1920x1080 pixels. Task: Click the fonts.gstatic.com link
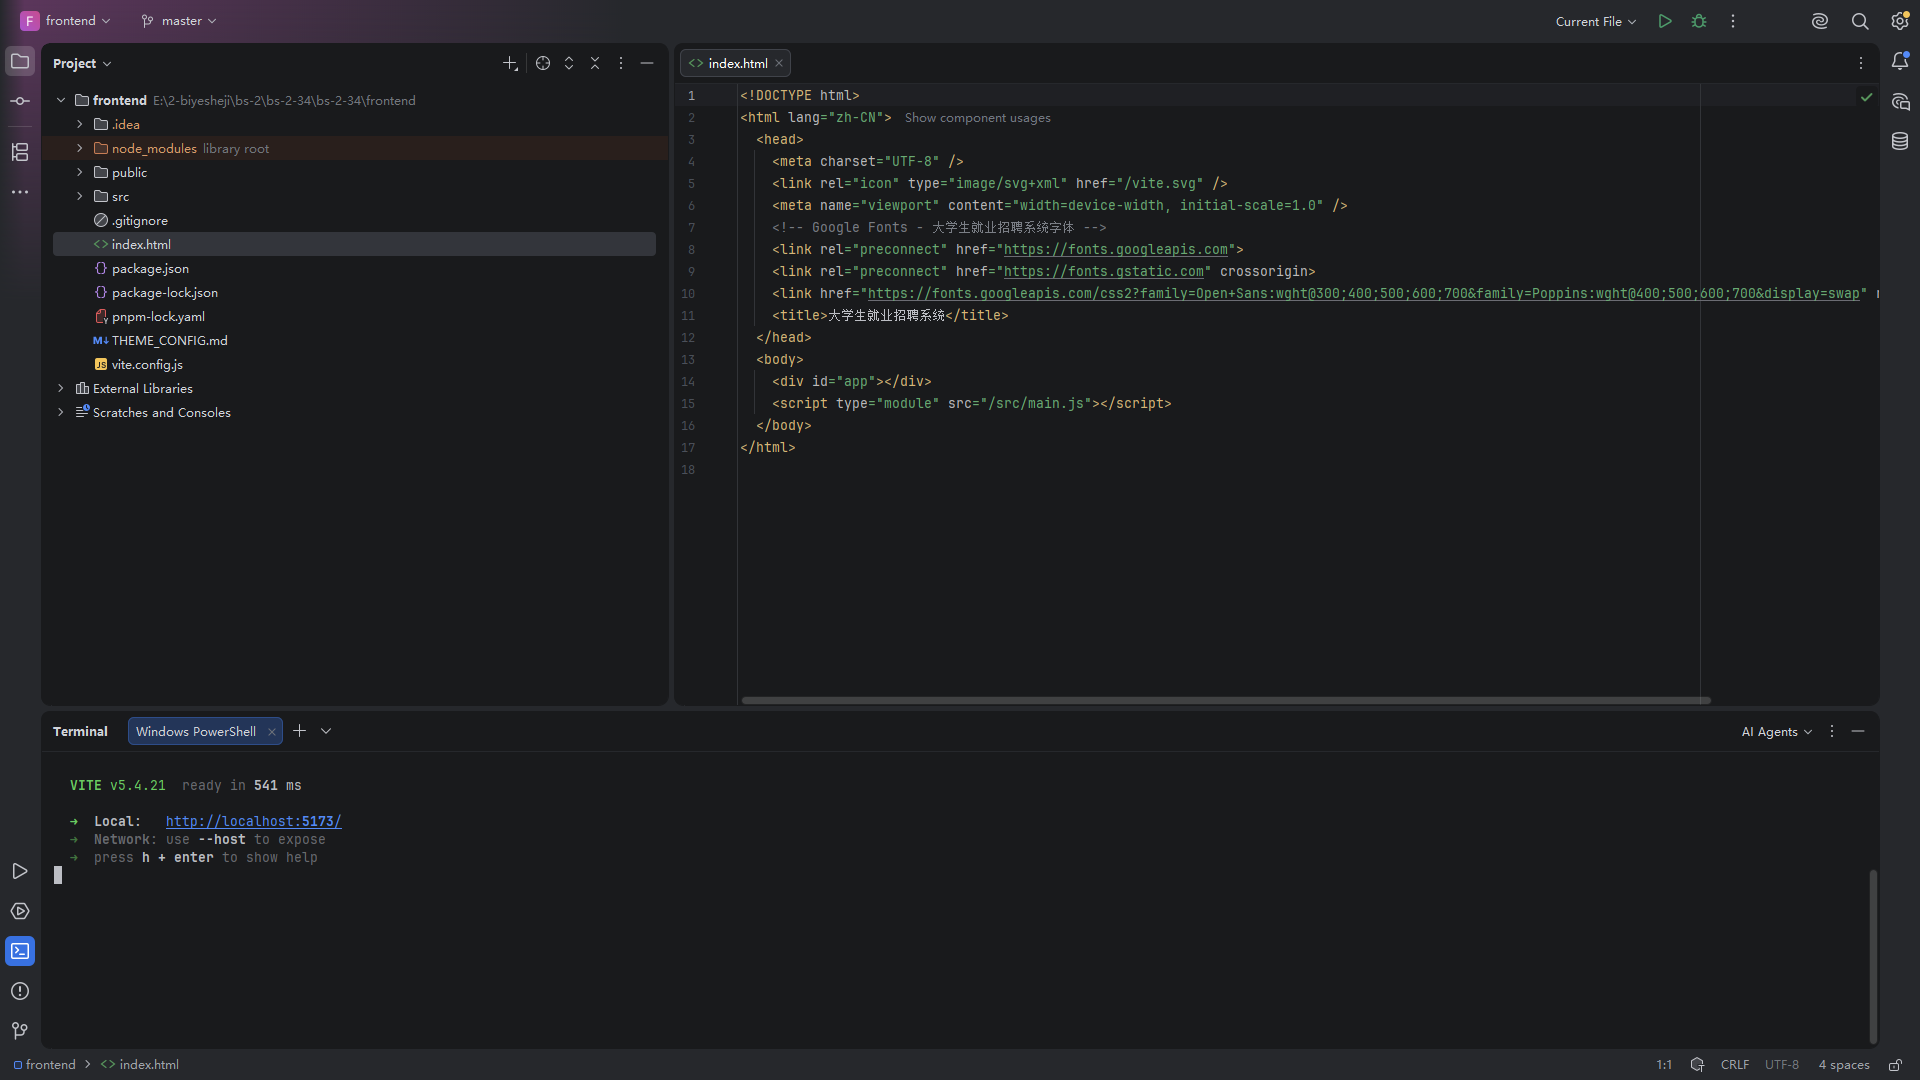click(x=1103, y=272)
